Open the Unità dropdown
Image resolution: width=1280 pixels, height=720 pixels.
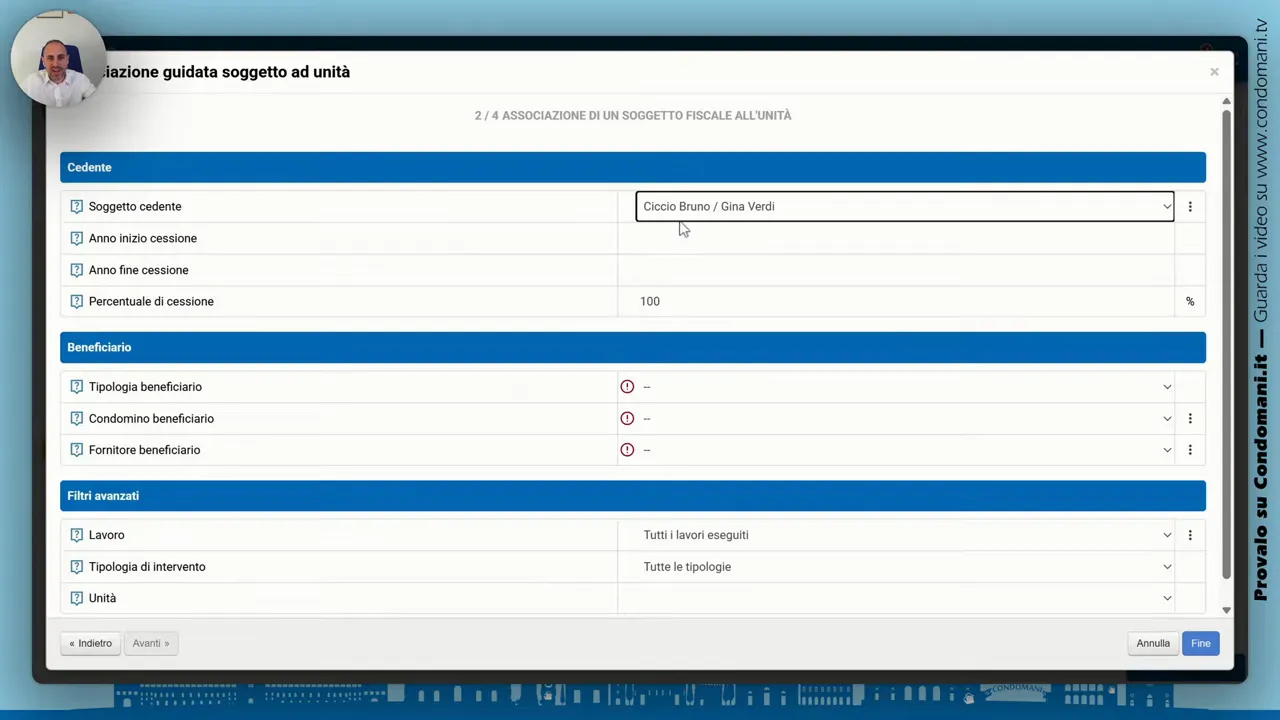click(904, 598)
